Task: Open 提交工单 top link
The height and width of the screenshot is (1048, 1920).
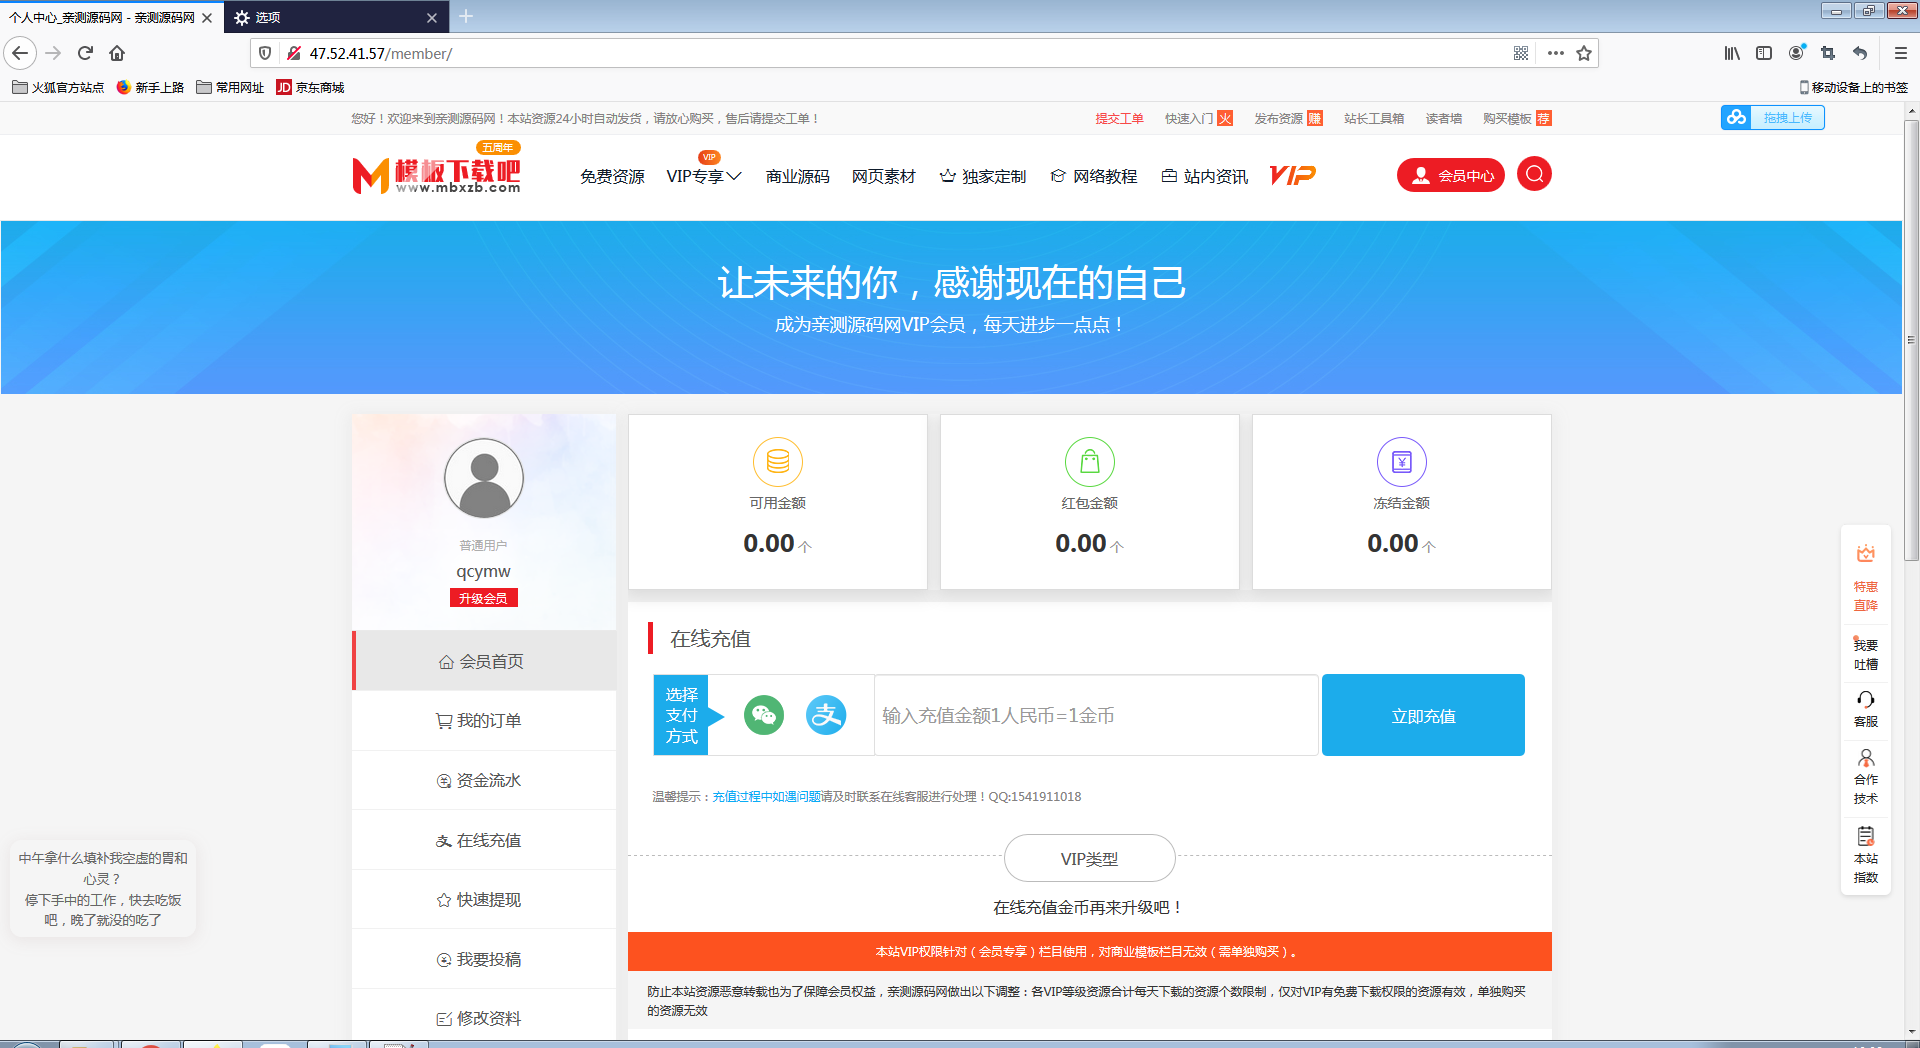Action: pyautogui.click(x=1119, y=119)
